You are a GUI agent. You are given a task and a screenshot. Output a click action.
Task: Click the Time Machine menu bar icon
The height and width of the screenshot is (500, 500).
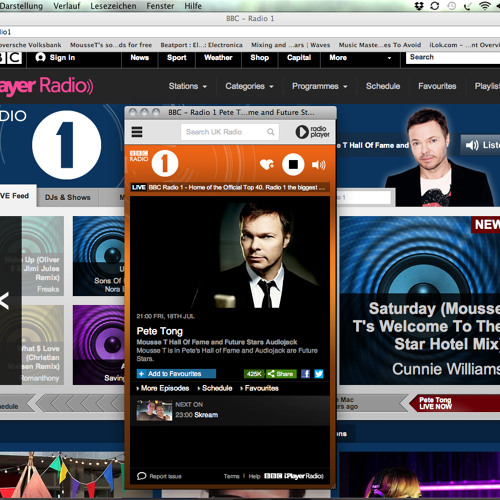pos(452,6)
